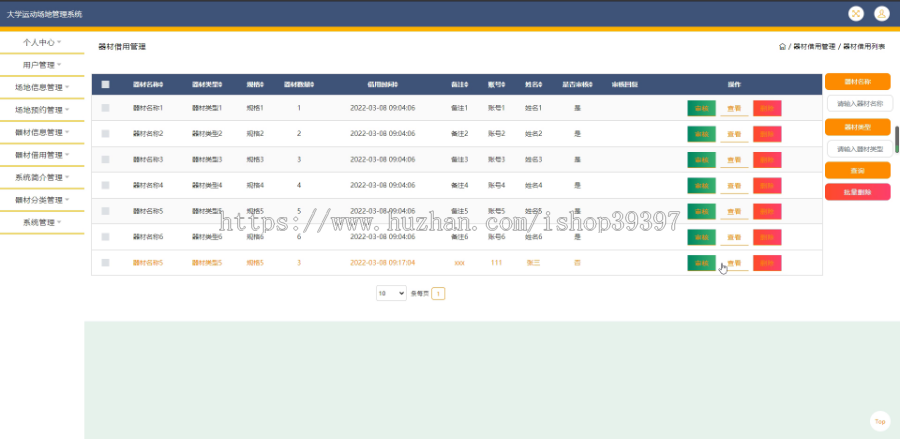Viewport: 900px width, 439px height.
Task: Click green 审核 button for 器材名称4
Action: click(701, 185)
